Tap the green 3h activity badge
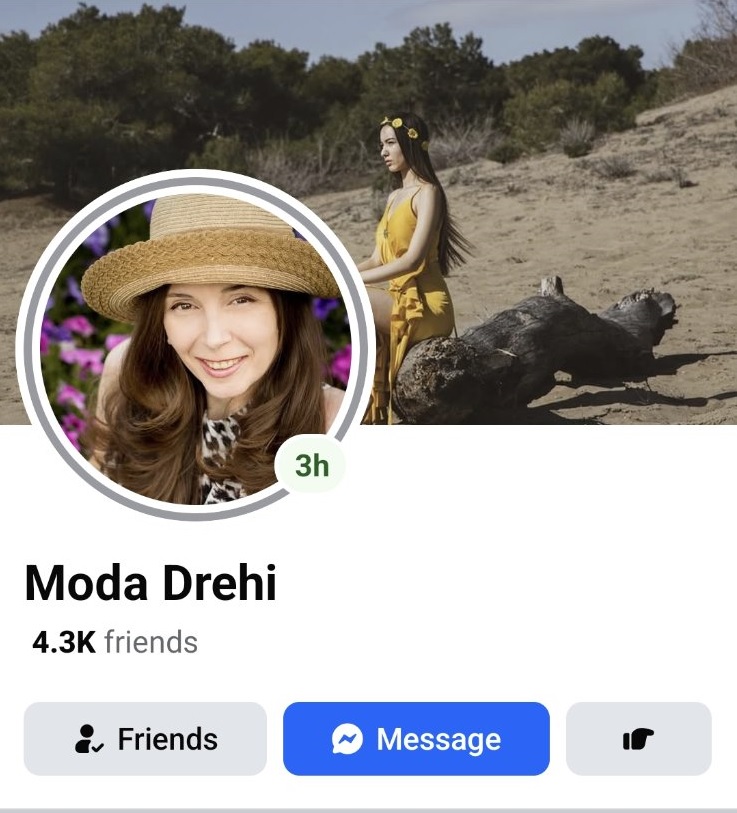Image resolution: width=737 pixels, height=813 pixels. pyautogui.click(x=311, y=465)
